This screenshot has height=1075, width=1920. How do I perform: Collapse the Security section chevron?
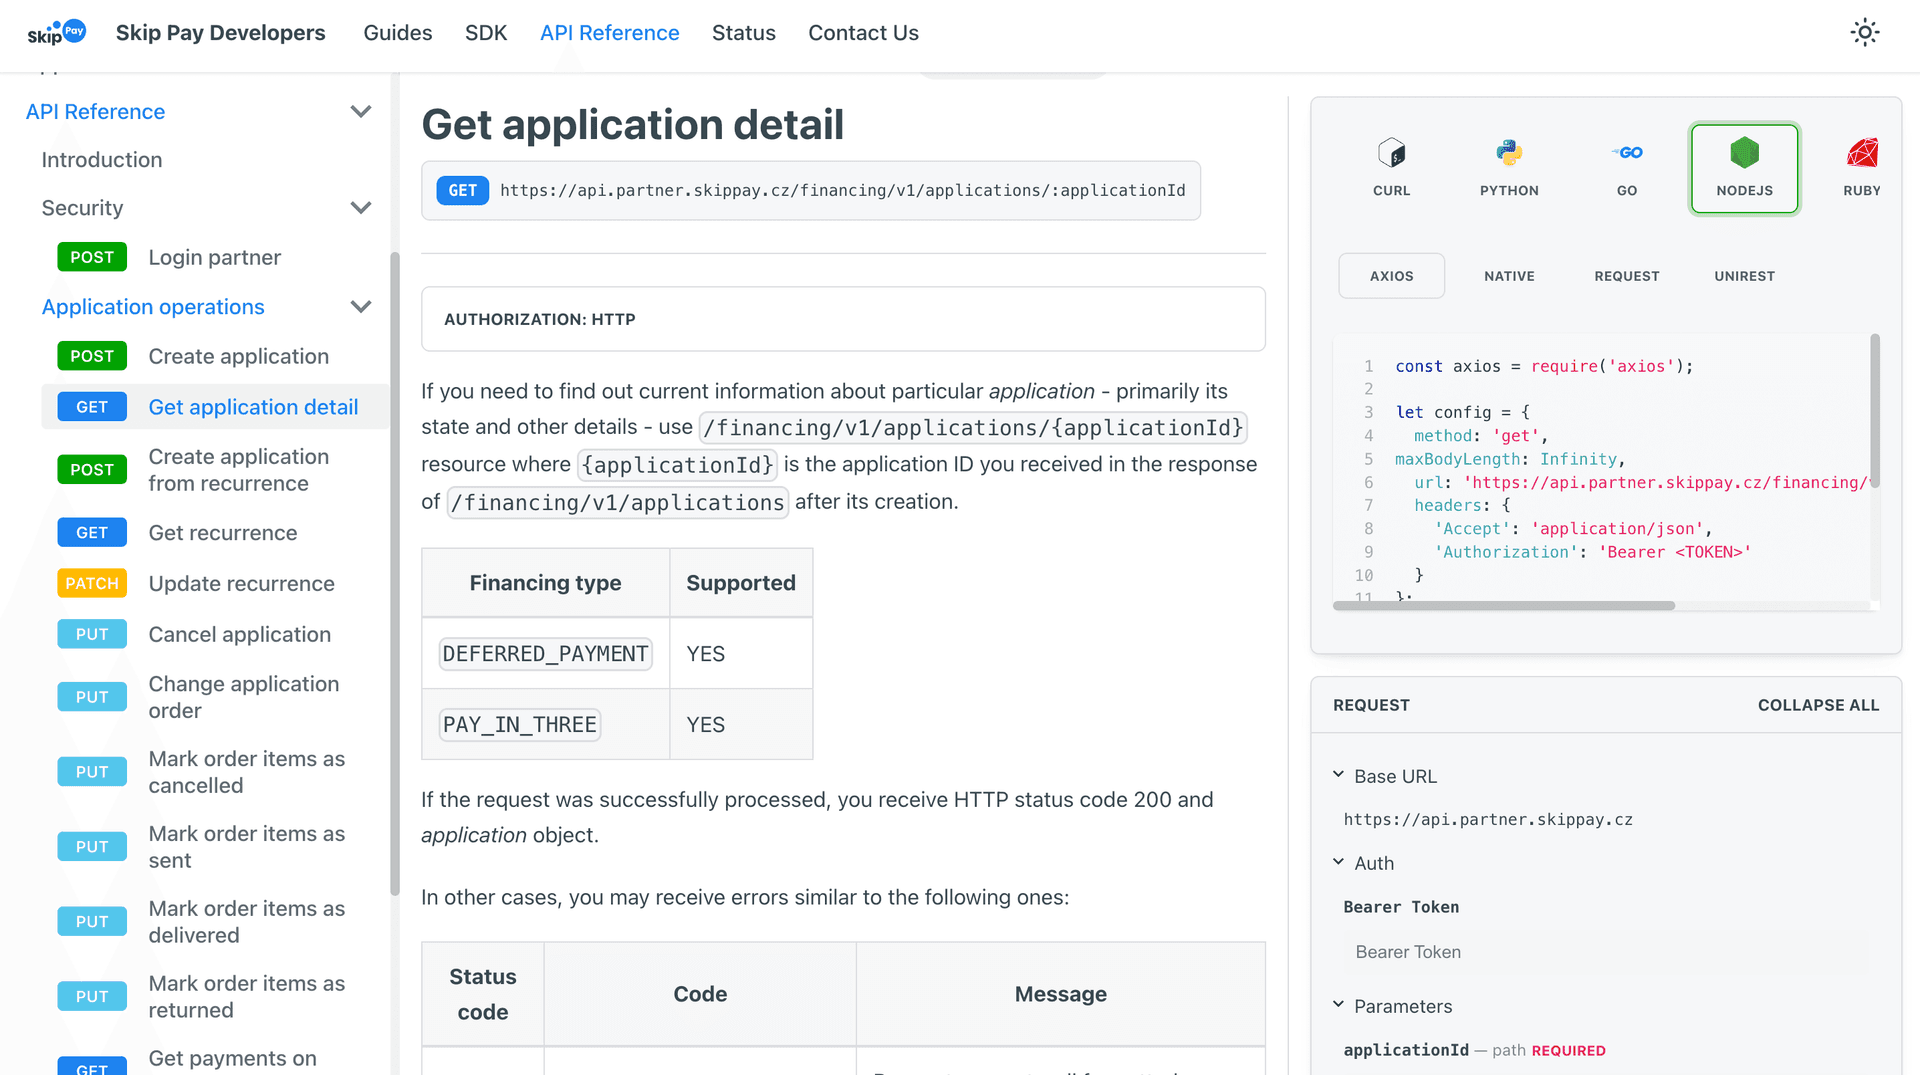[361, 208]
